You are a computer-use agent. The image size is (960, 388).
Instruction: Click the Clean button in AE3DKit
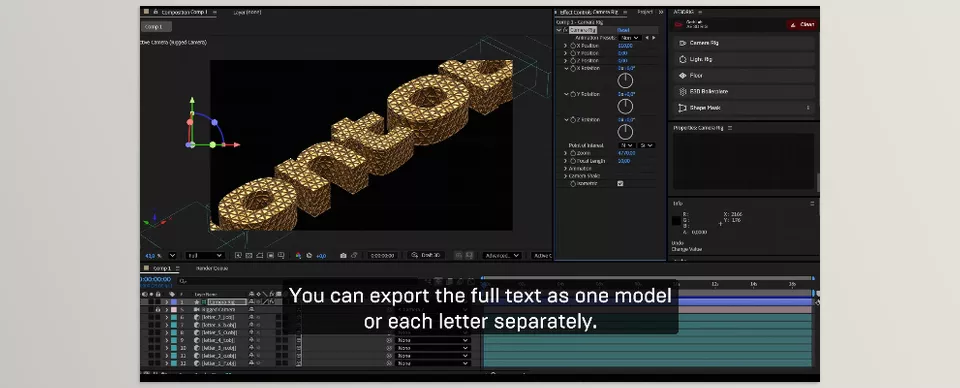802,24
